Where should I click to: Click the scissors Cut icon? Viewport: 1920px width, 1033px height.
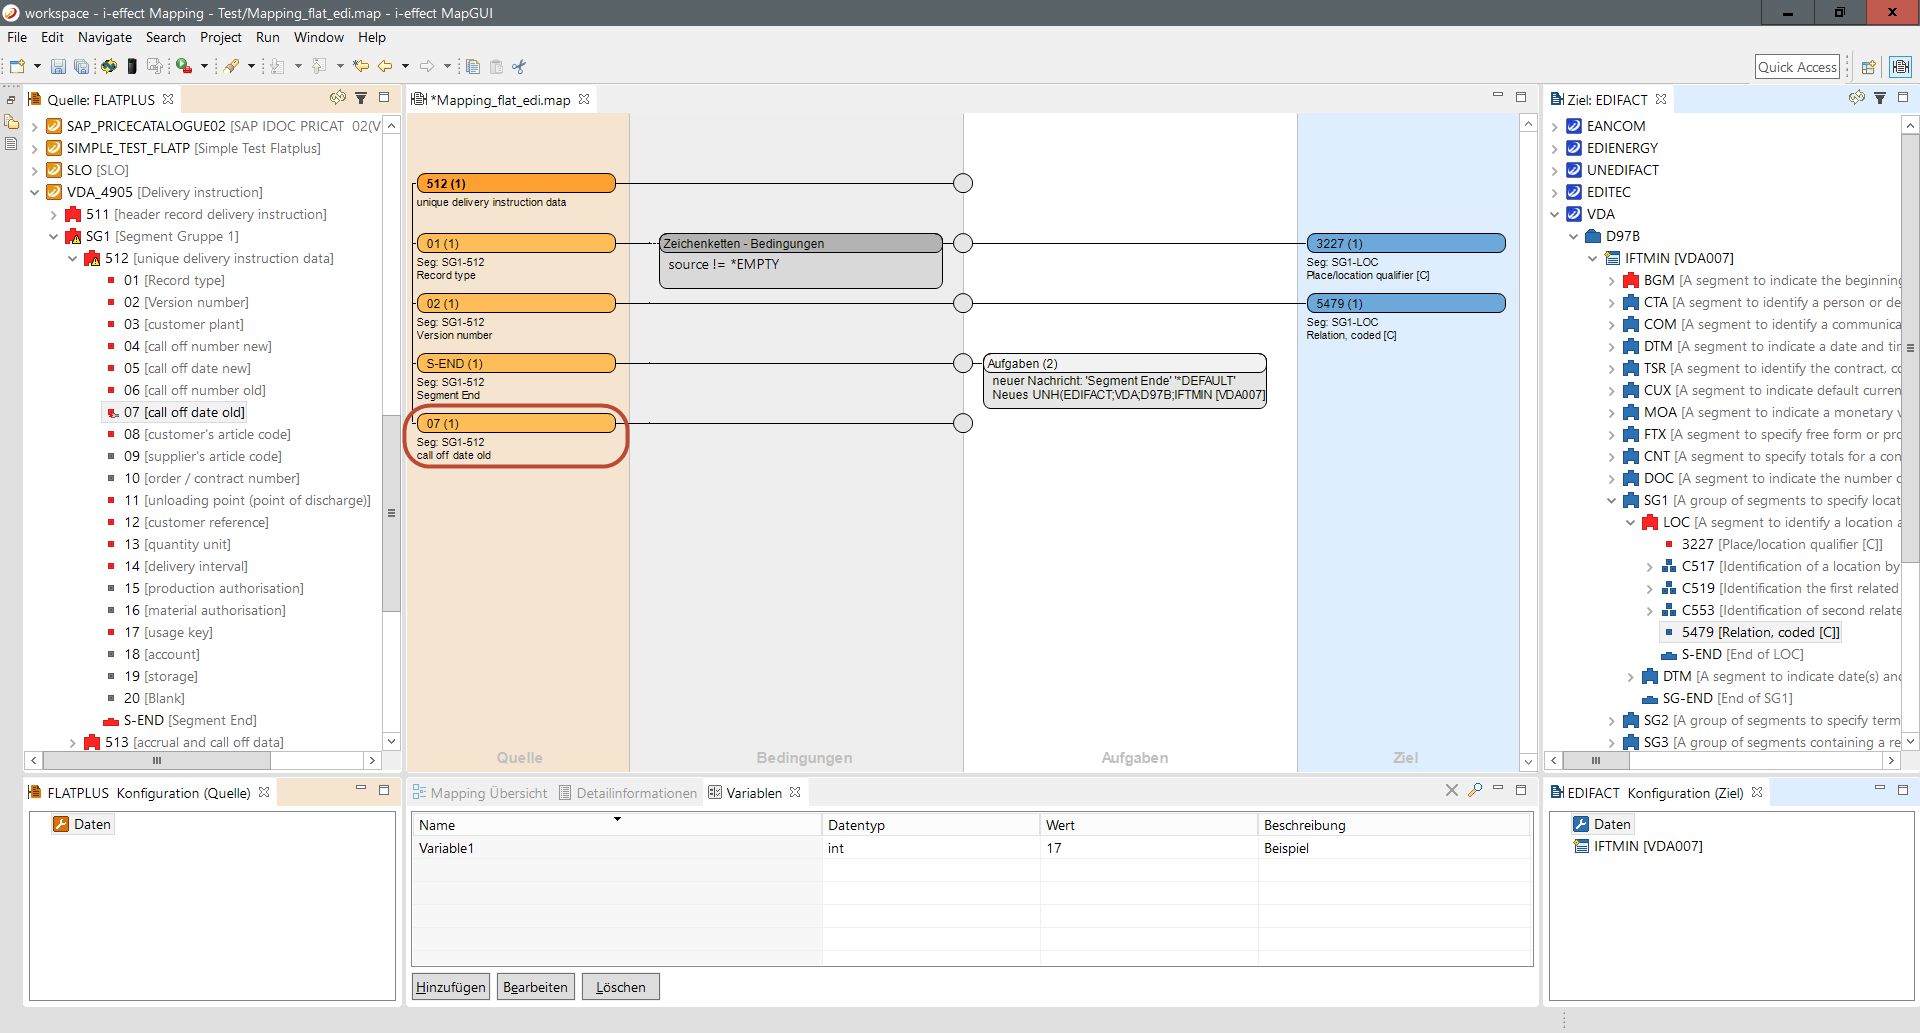coord(519,67)
